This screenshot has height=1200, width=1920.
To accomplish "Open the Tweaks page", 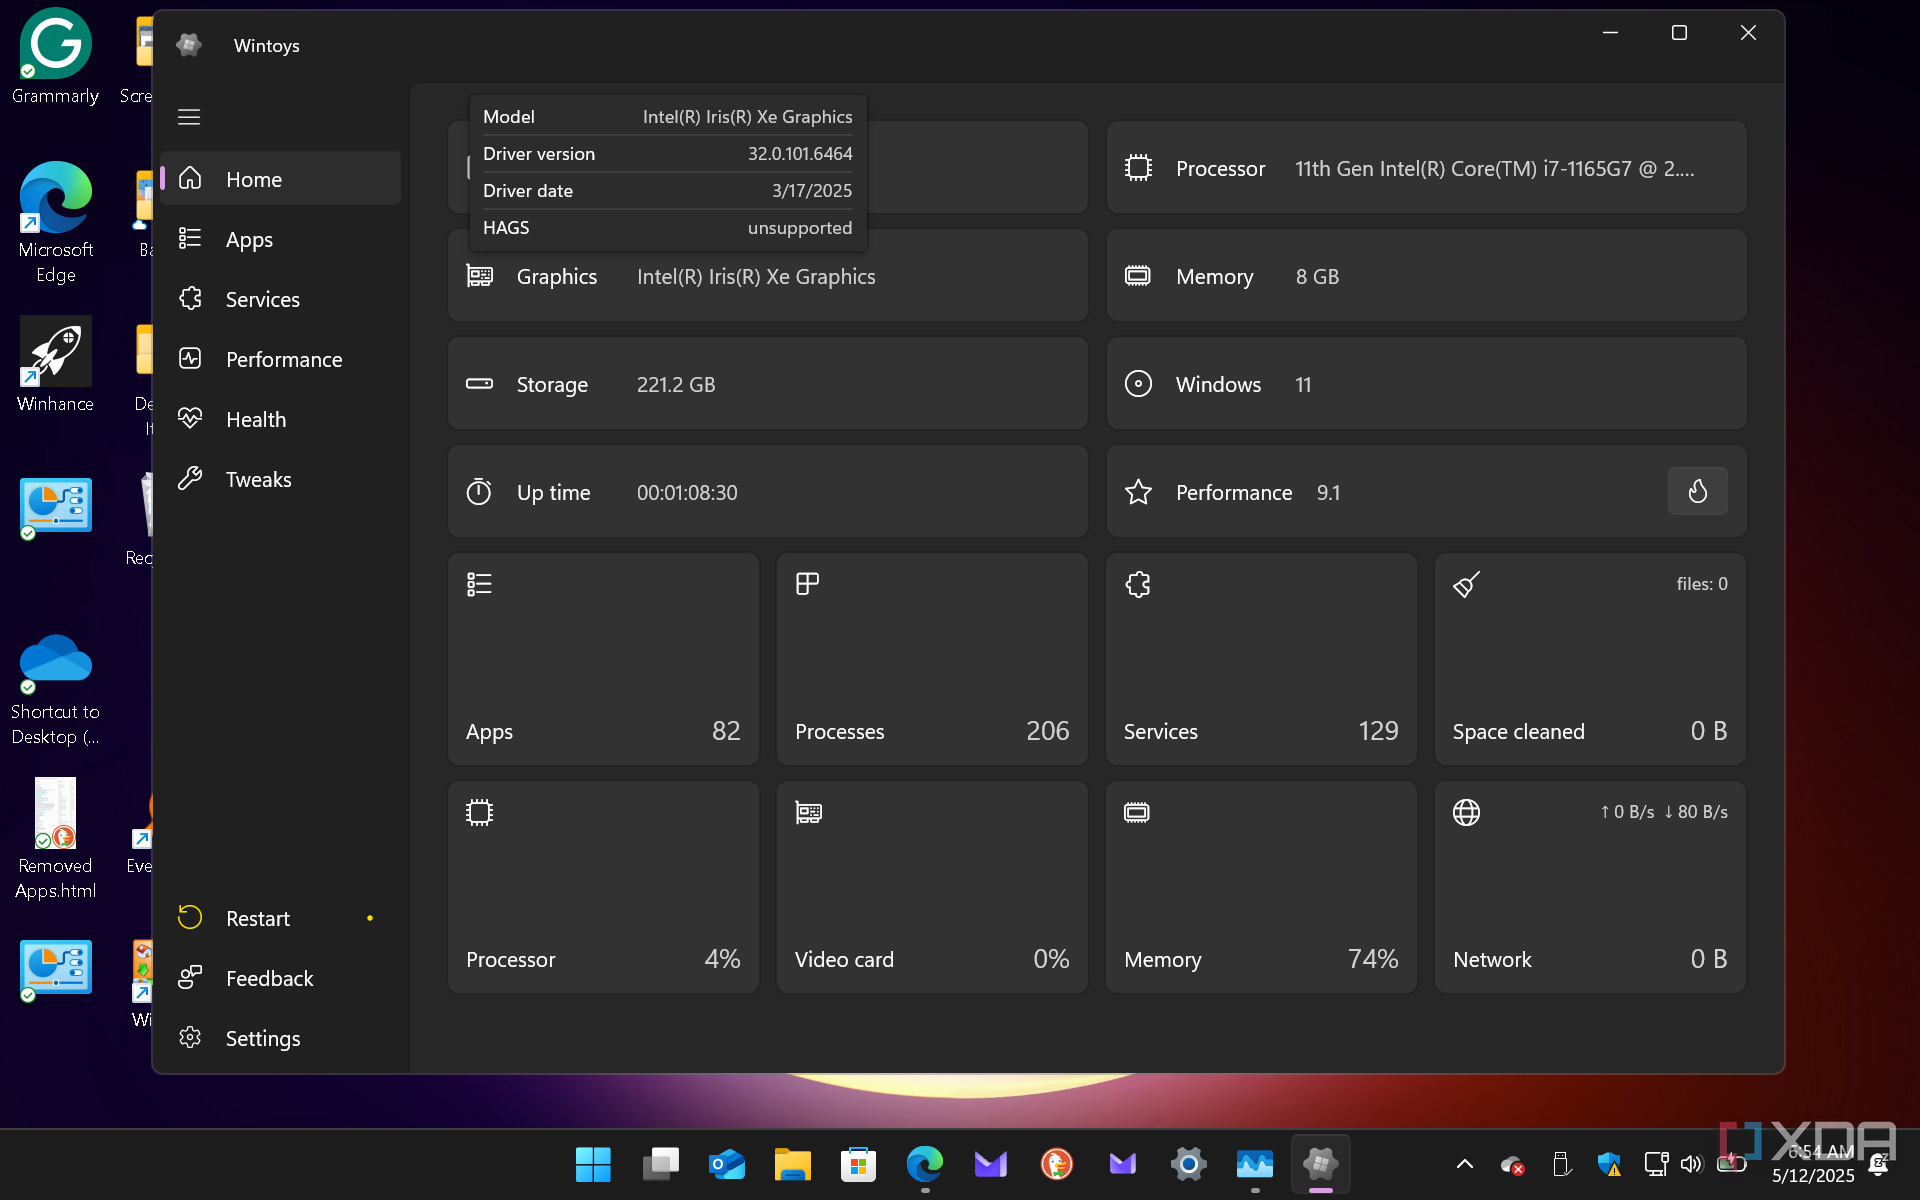I will (280, 479).
